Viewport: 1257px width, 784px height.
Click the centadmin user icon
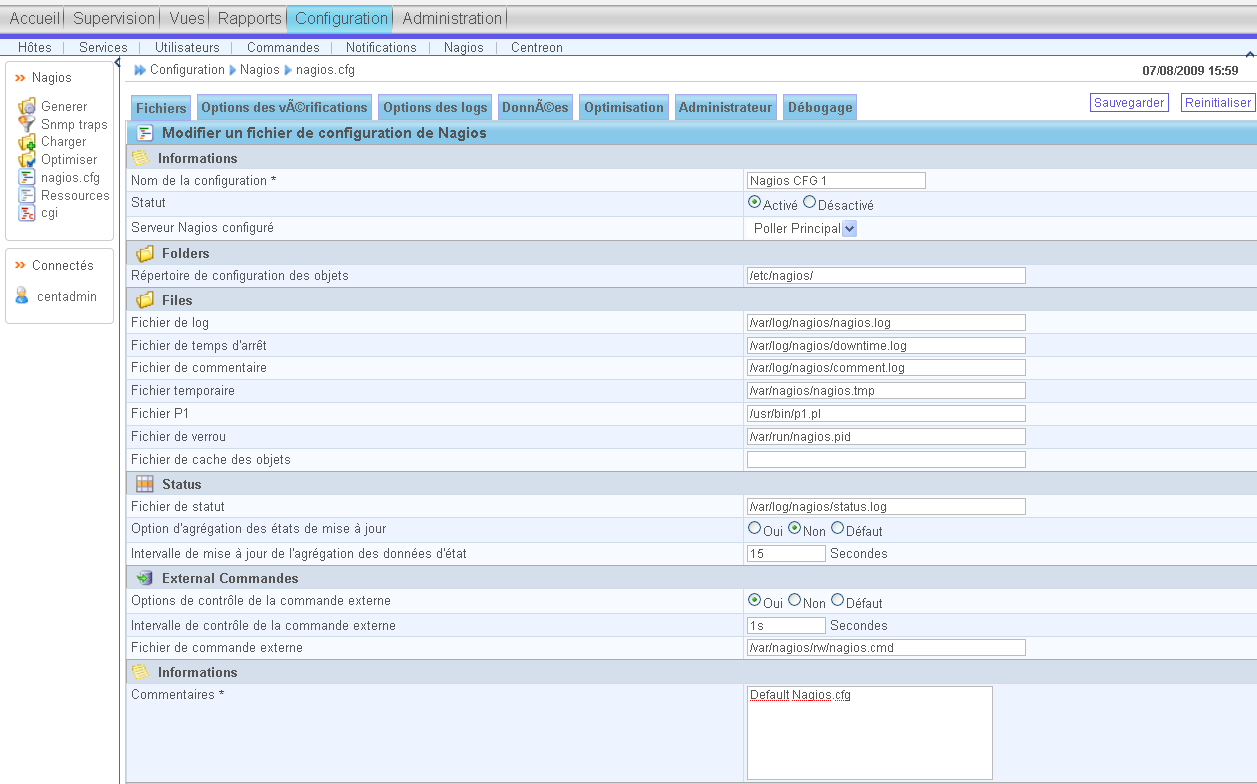22,296
